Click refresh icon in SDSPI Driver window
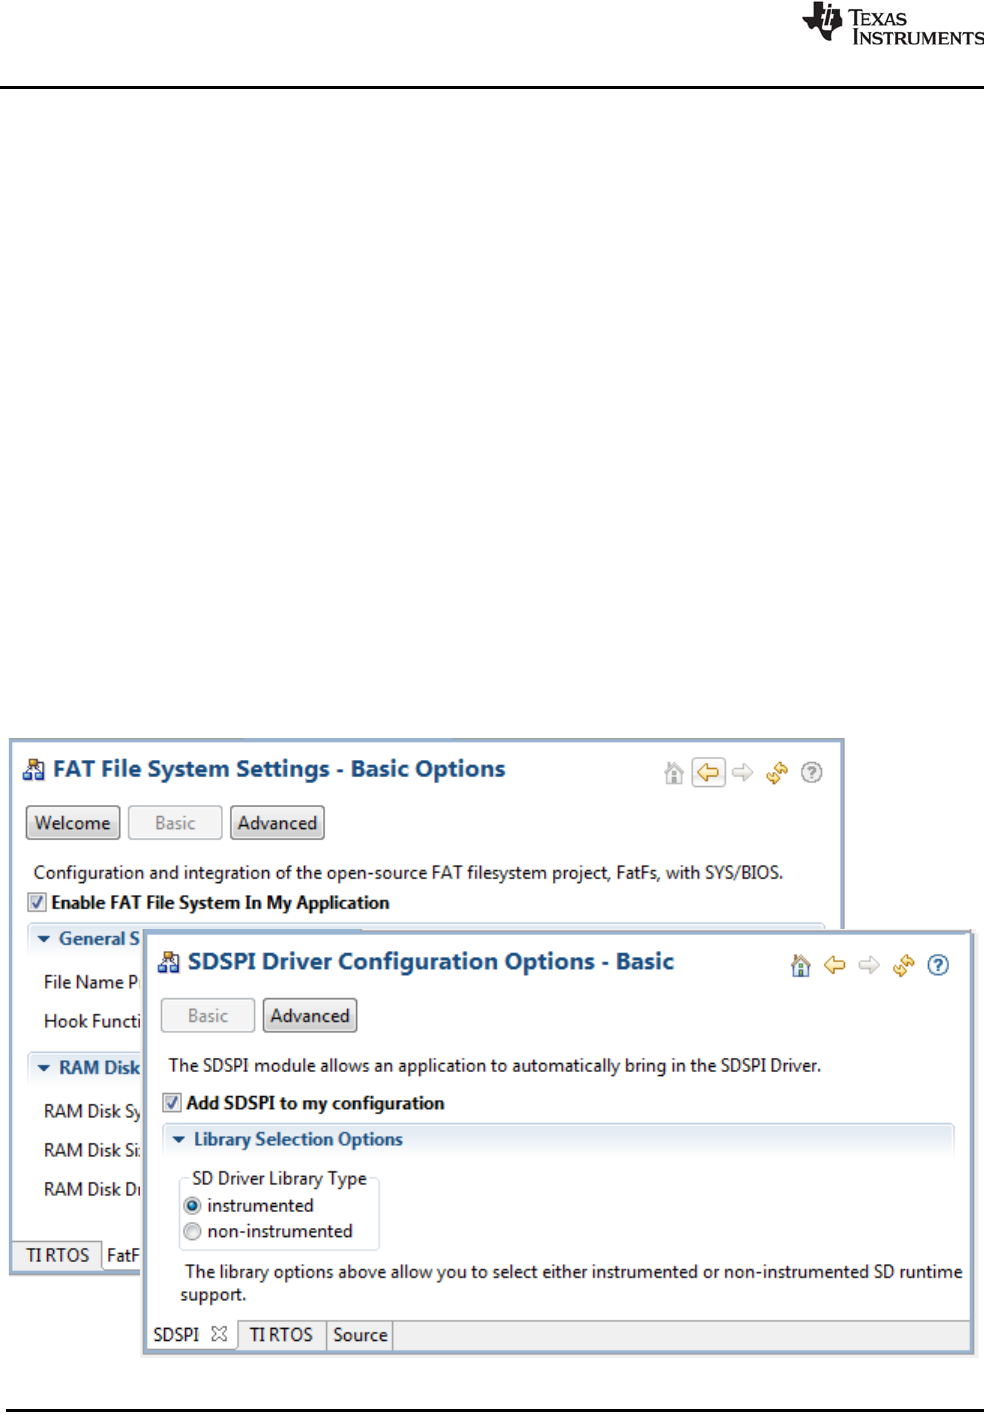Screen dimensions: 984x1423 (x=904, y=965)
